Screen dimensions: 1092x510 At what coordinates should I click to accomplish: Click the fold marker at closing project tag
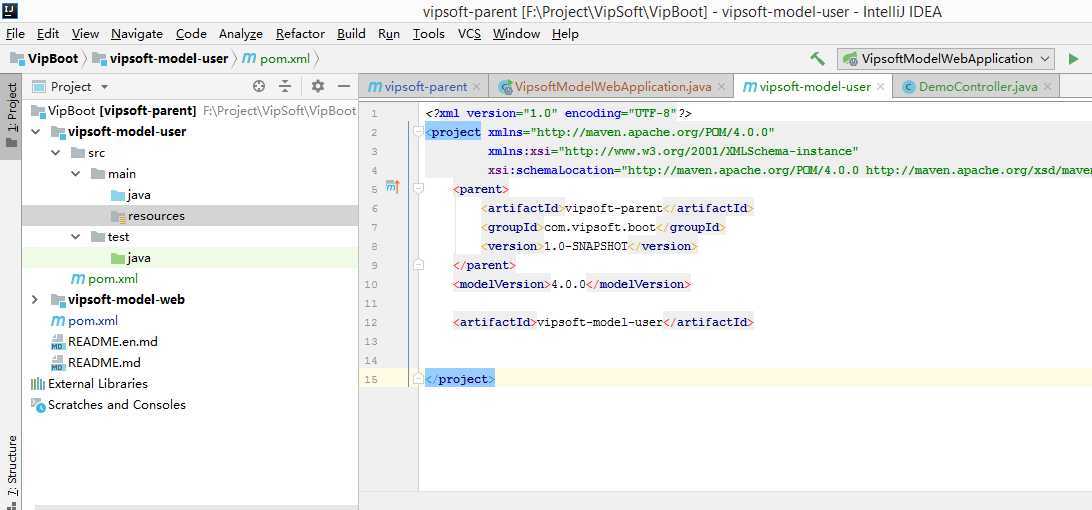[x=418, y=378]
